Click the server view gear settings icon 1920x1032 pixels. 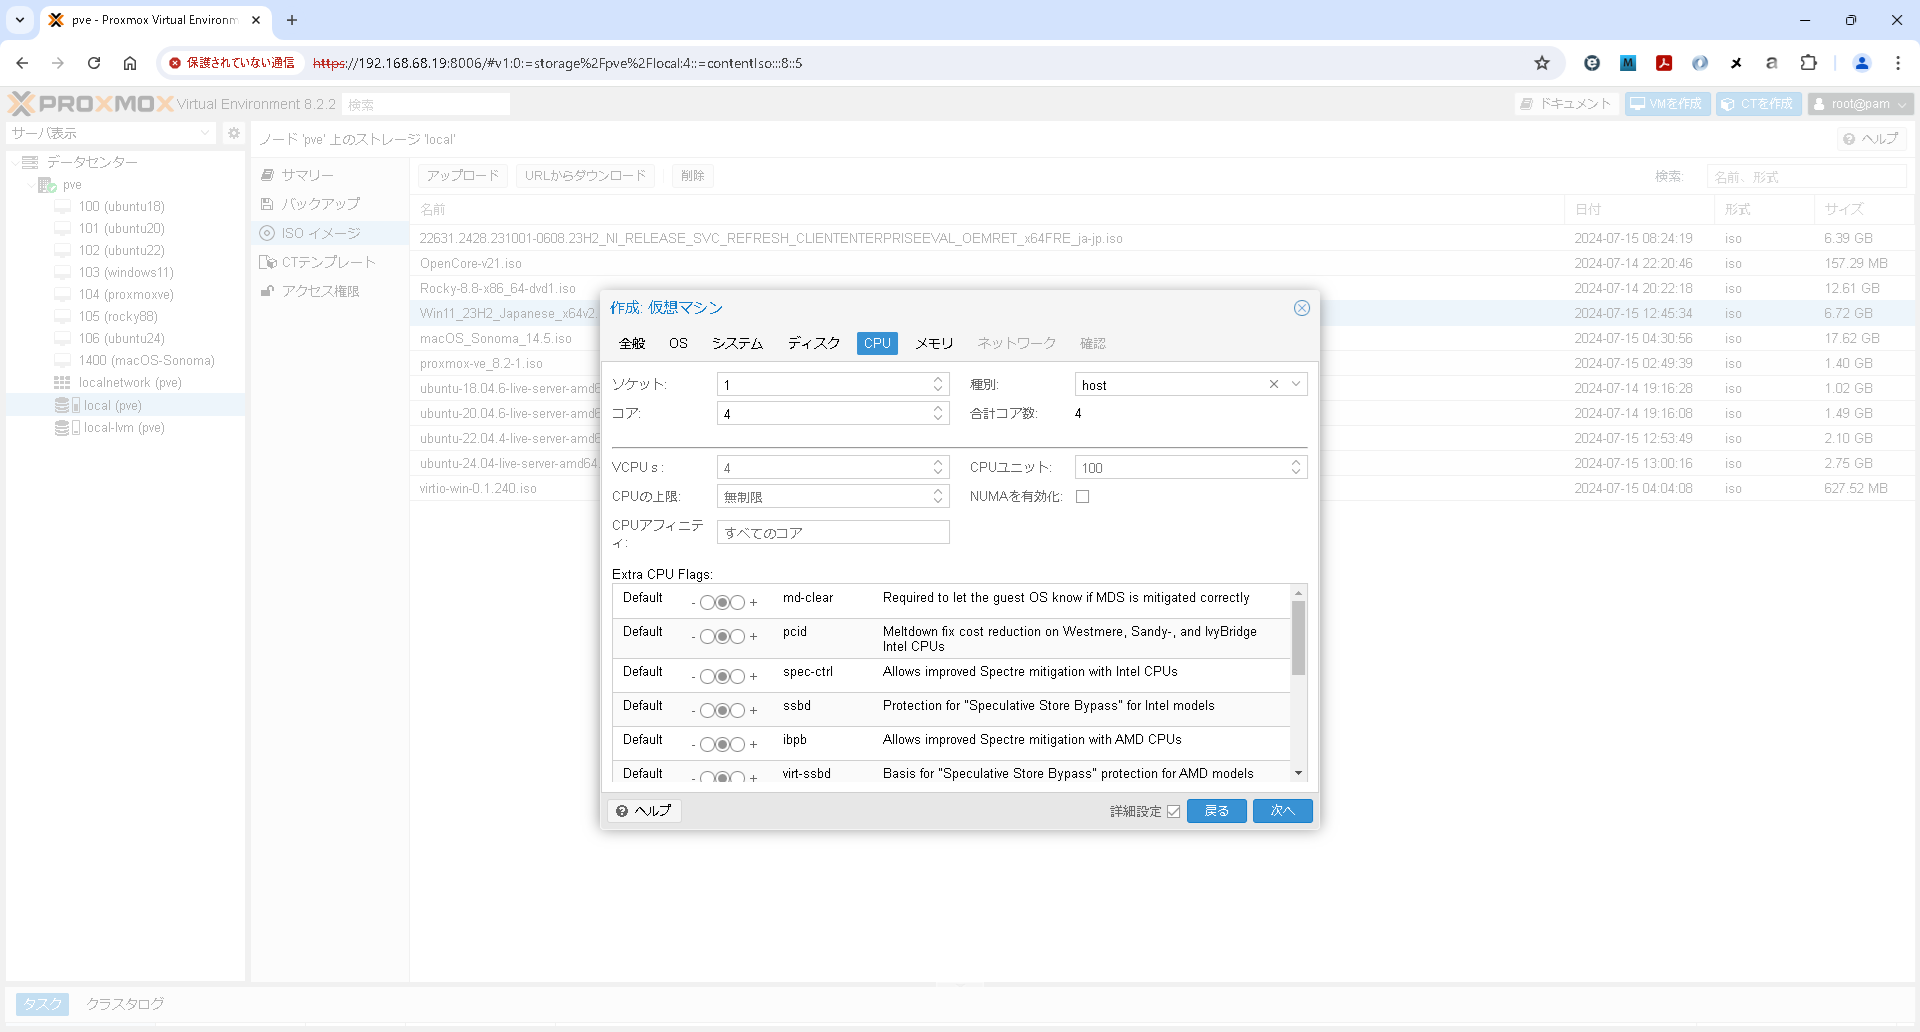pyautogui.click(x=234, y=133)
